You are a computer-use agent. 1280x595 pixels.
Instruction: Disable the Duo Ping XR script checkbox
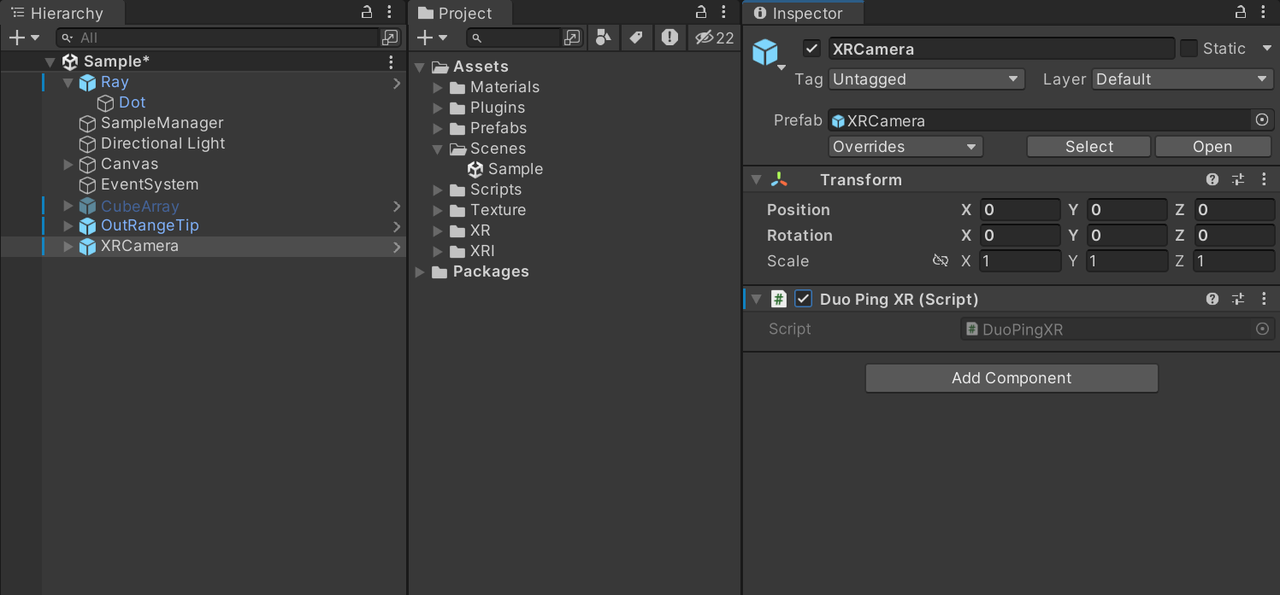coord(803,299)
